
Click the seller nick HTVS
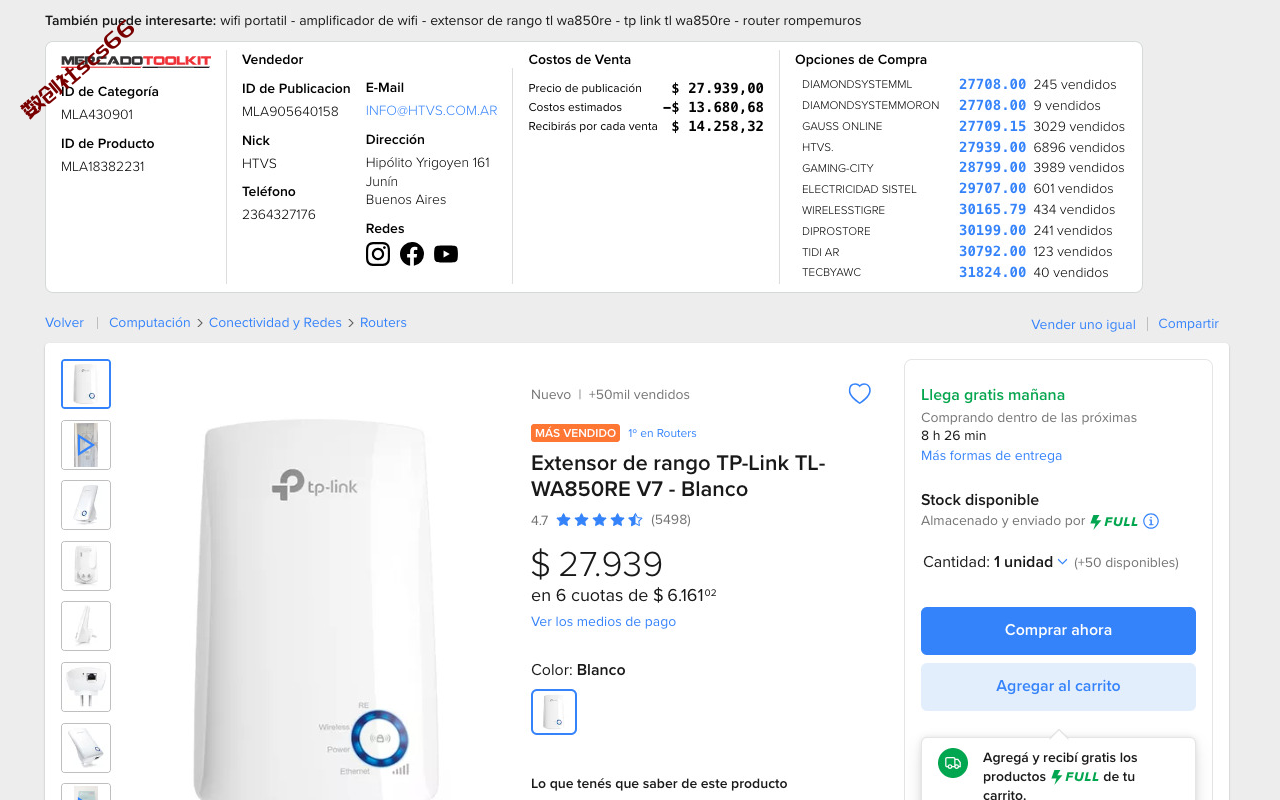(259, 164)
